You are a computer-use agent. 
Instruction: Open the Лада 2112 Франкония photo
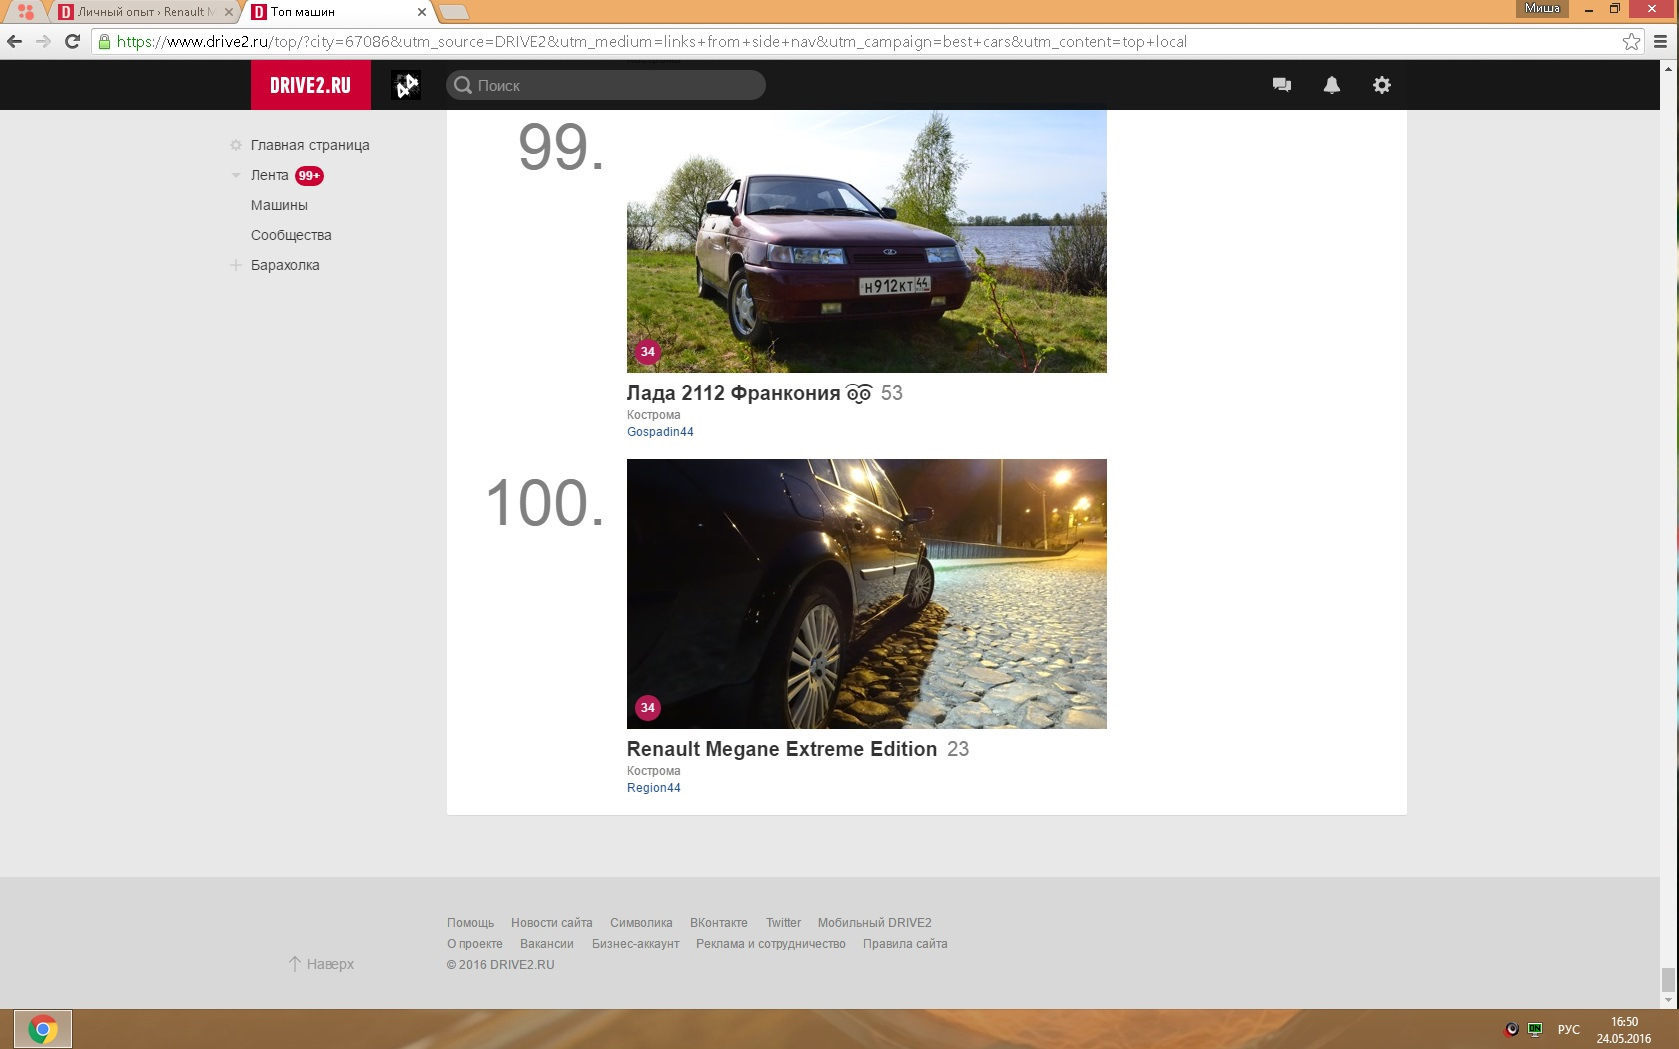[867, 241]
